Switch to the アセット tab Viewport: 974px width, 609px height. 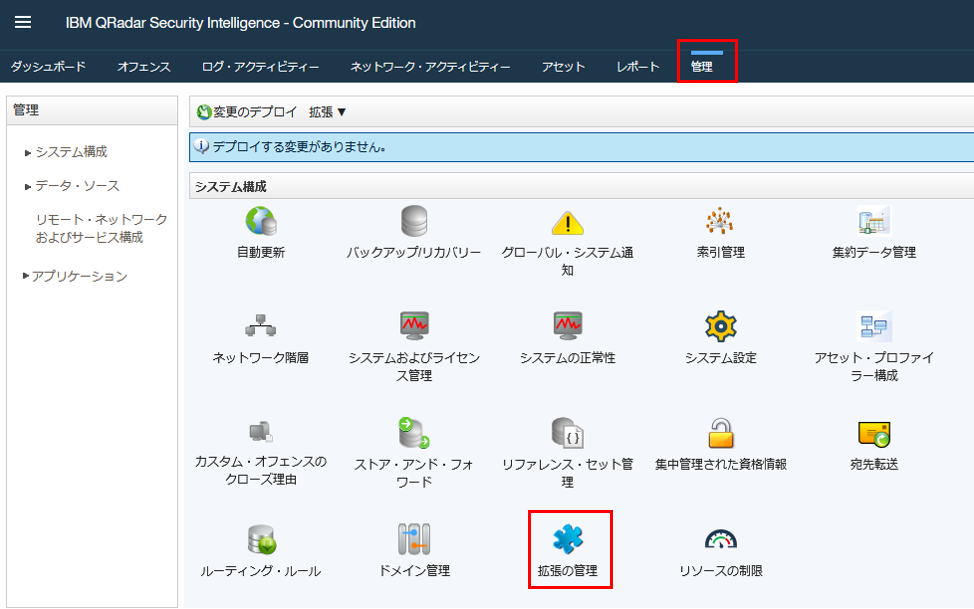pyautogui.click(x=563, y=66)
